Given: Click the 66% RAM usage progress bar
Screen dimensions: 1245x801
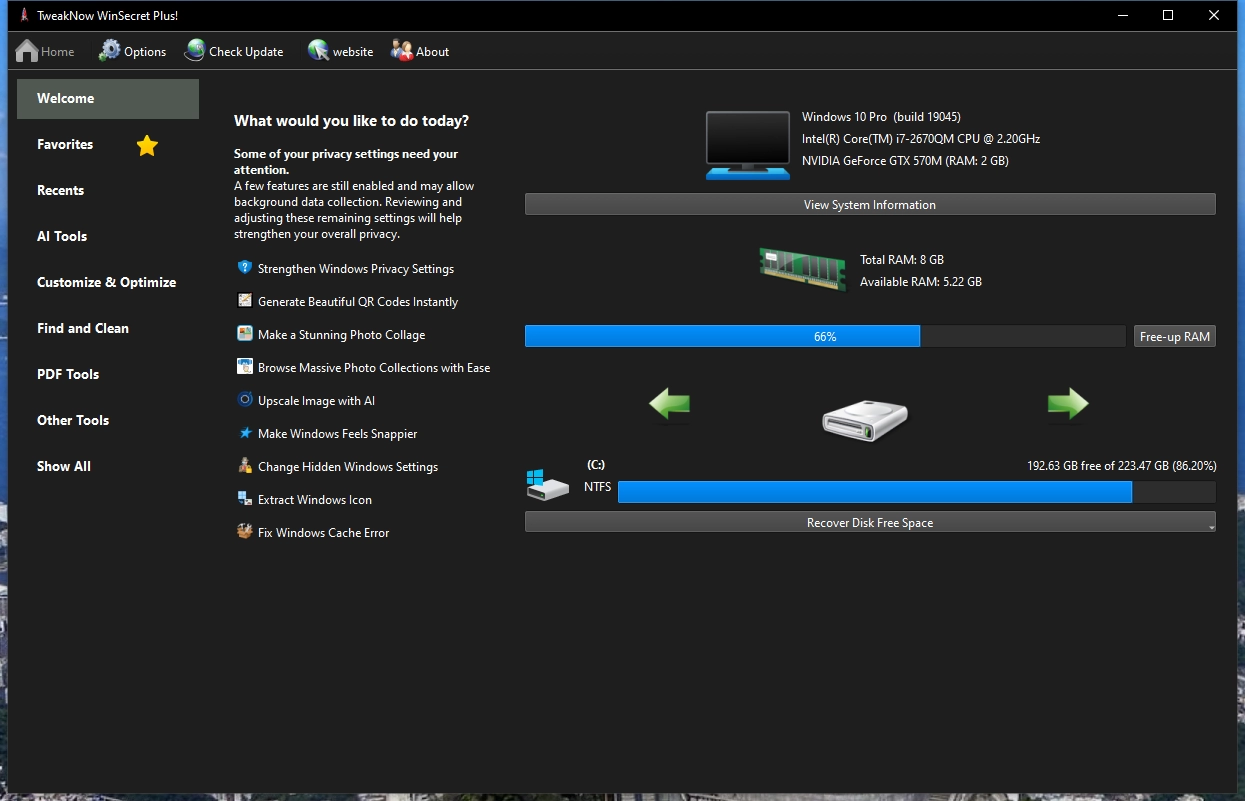Looking at the screenshot, I should (x=825, y=336).
